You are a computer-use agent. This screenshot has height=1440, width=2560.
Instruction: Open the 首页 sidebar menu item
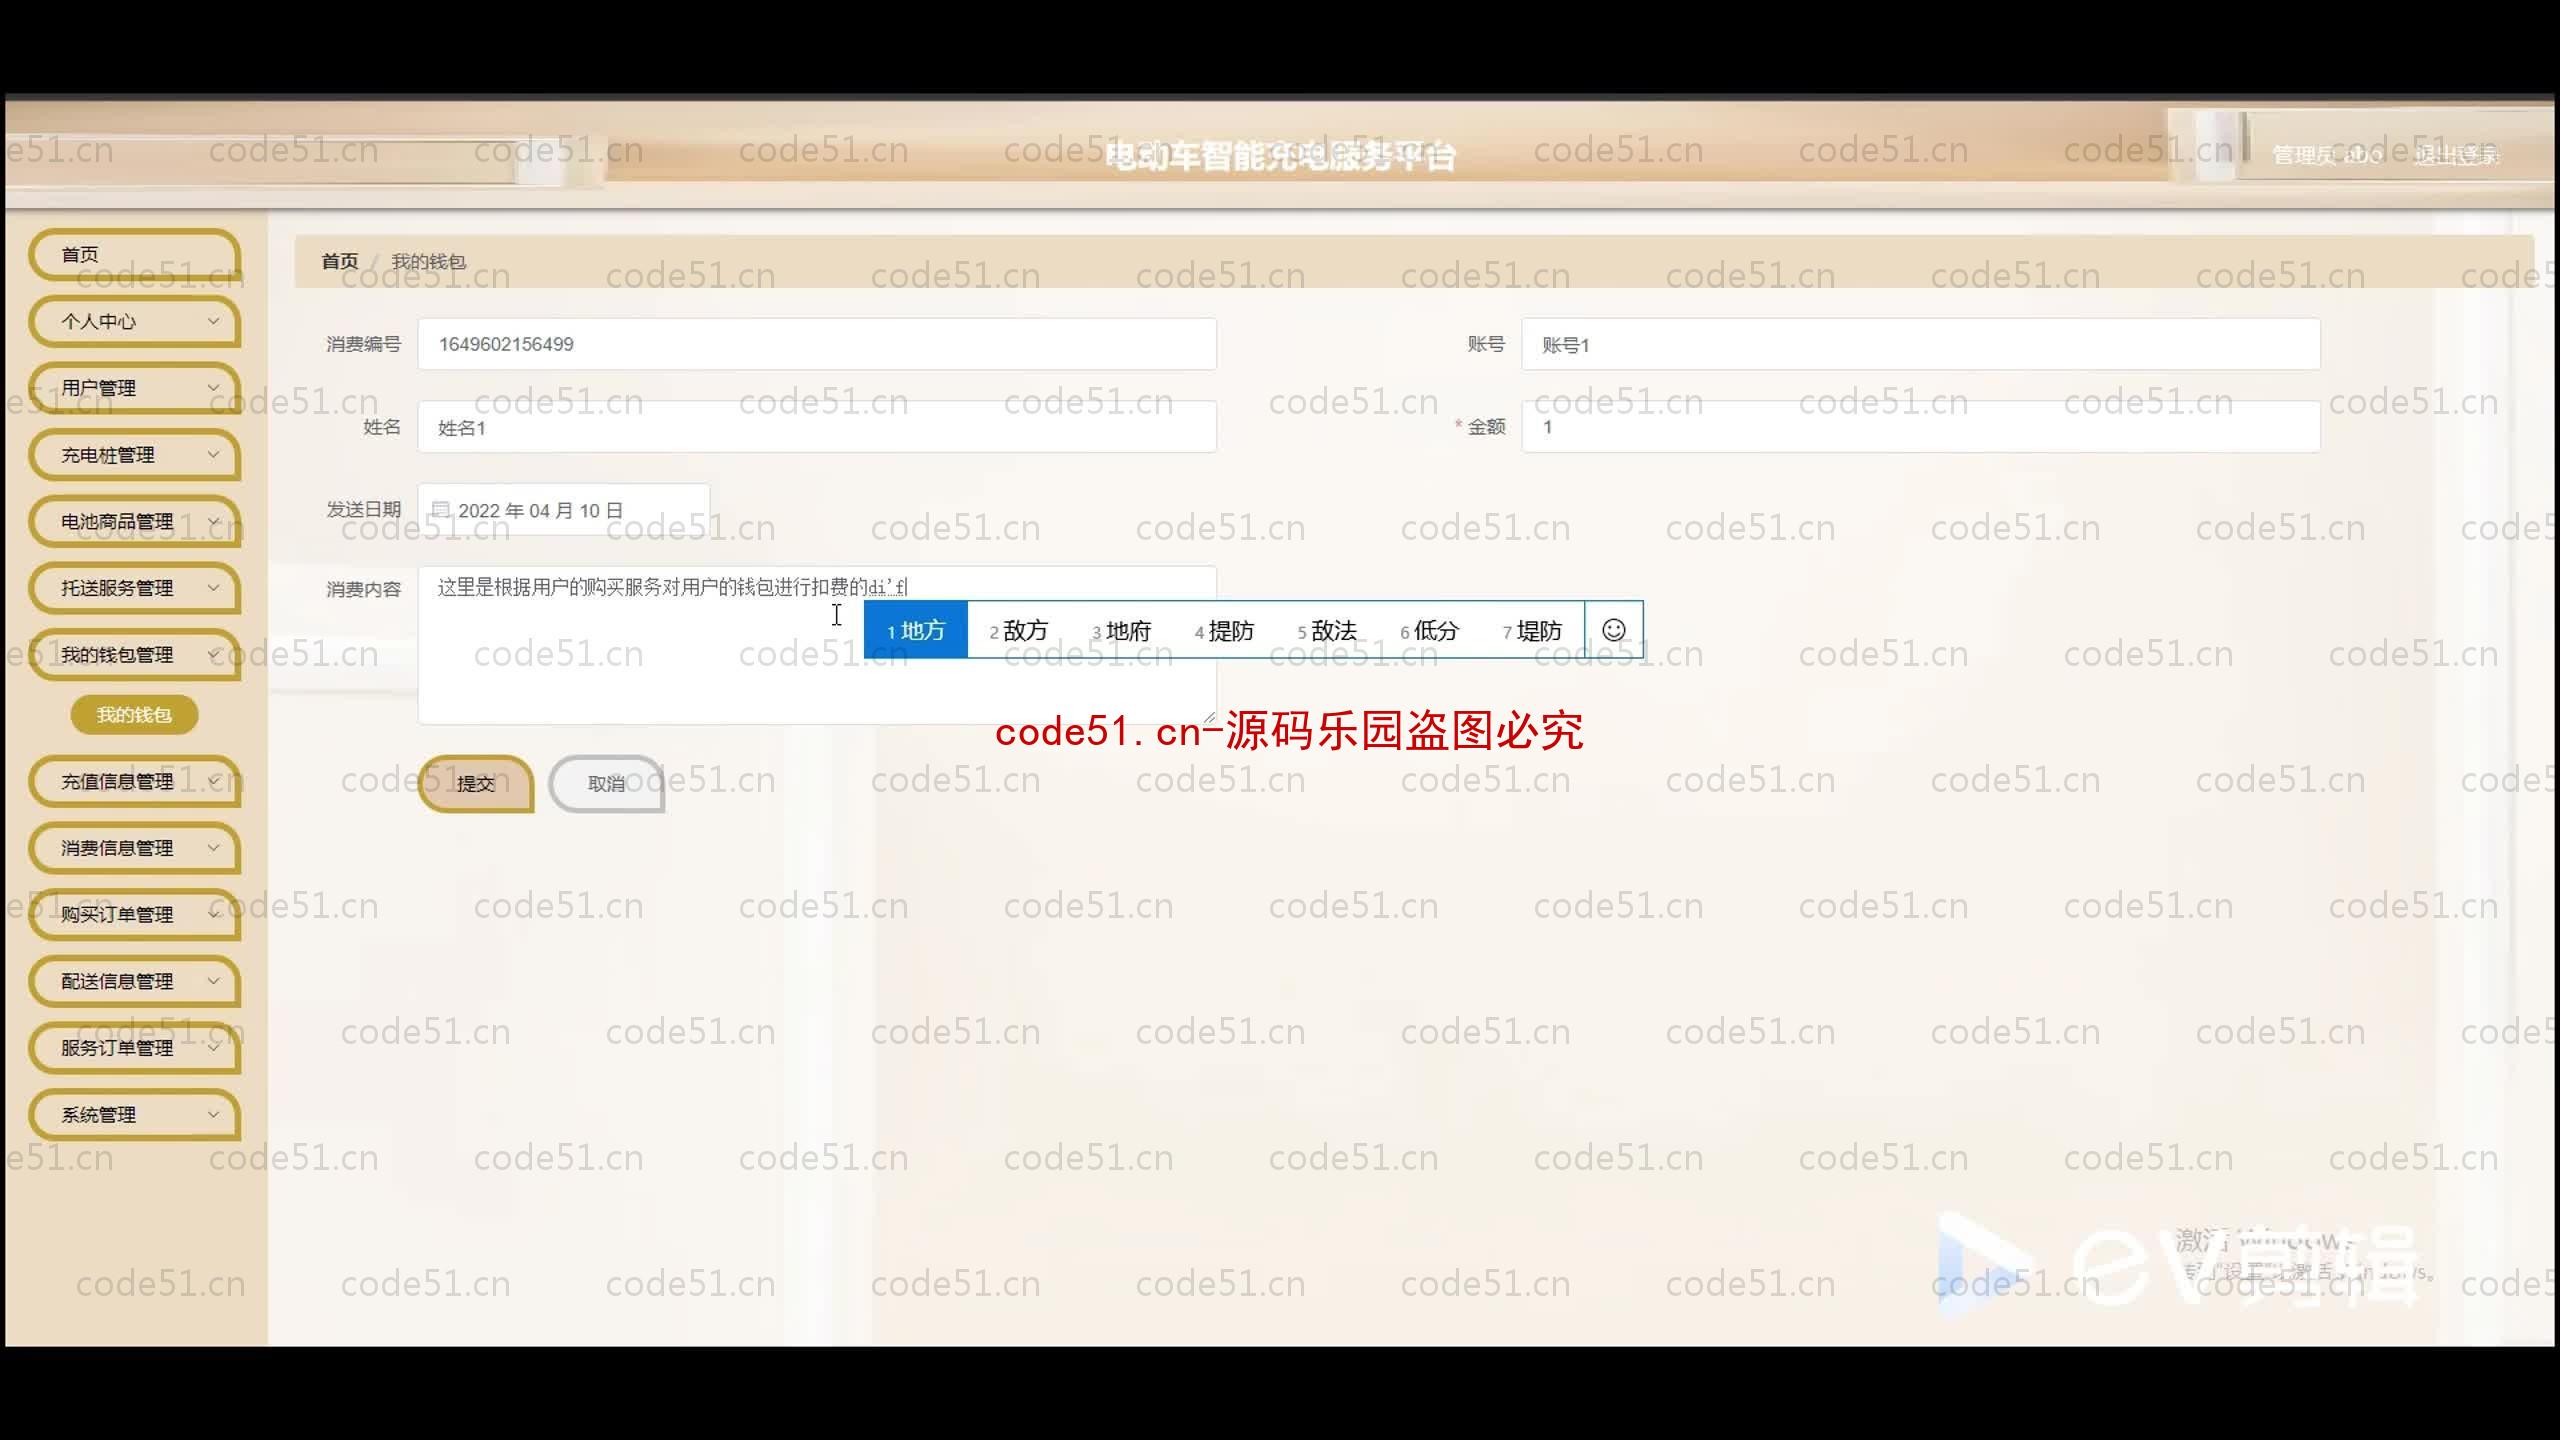[x=135, y=255]
